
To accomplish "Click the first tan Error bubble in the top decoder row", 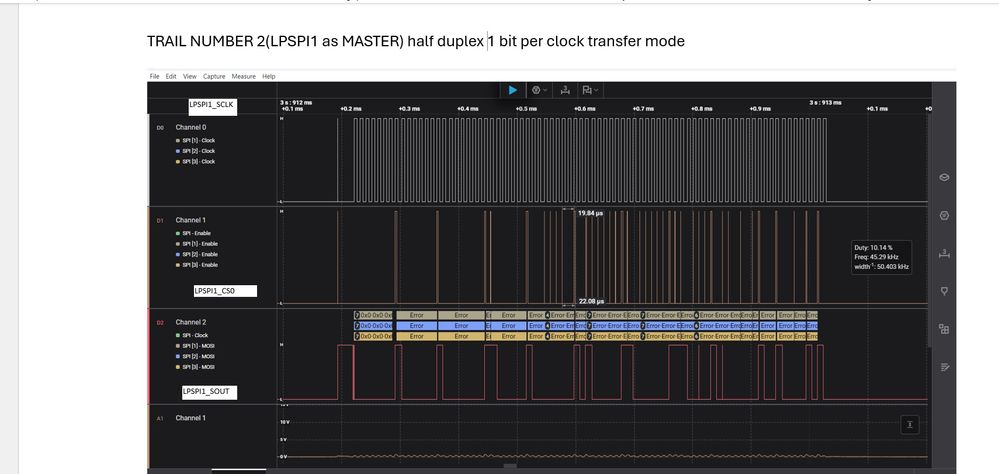I will pyautogui.click(x=417, y=315).
